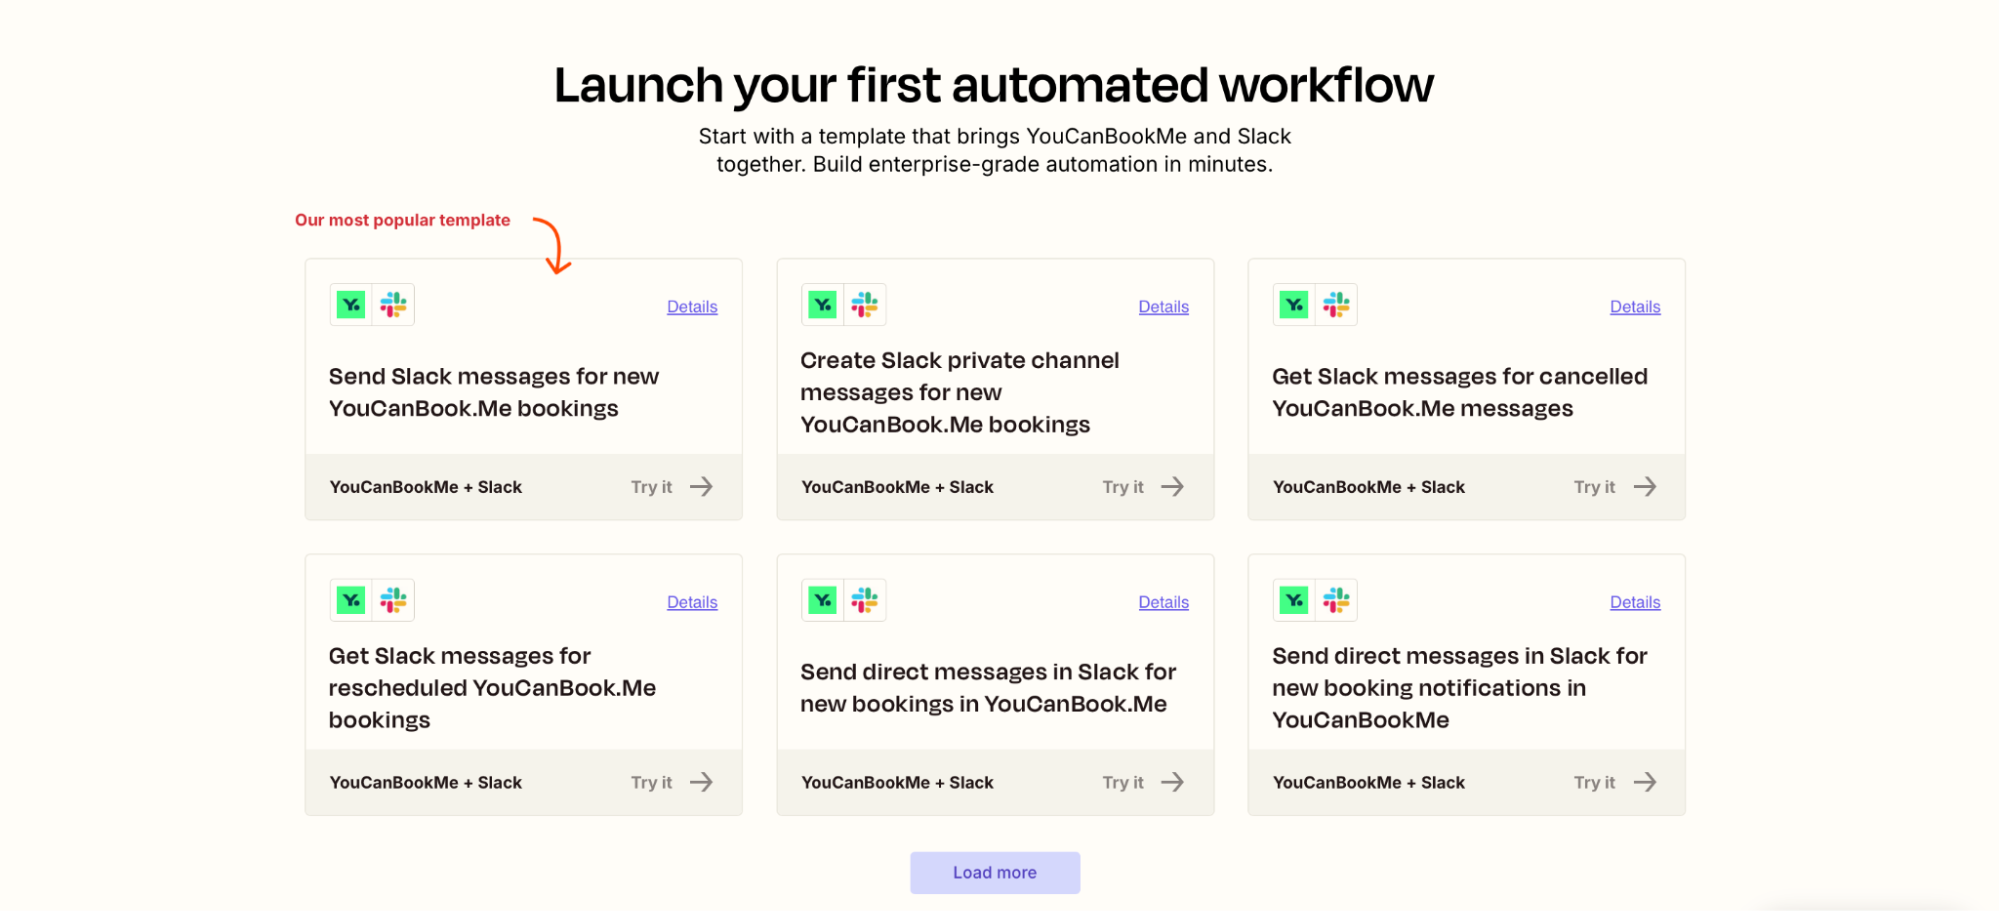Open Details on the rescheduled bookings template
This screenshot has width=1999, height=911.
(x=692, y=601)
